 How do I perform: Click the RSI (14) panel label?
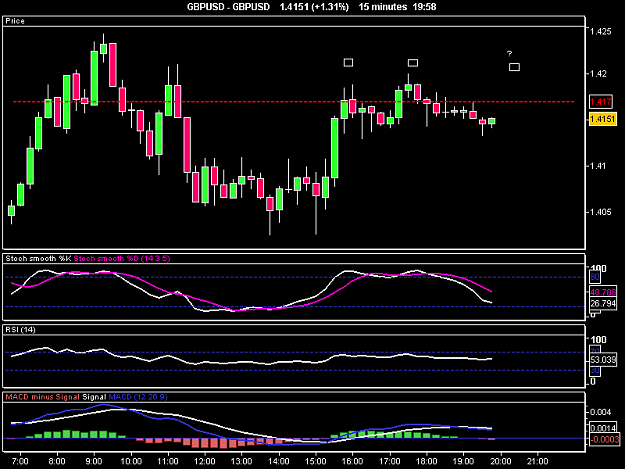coord(20,330)
